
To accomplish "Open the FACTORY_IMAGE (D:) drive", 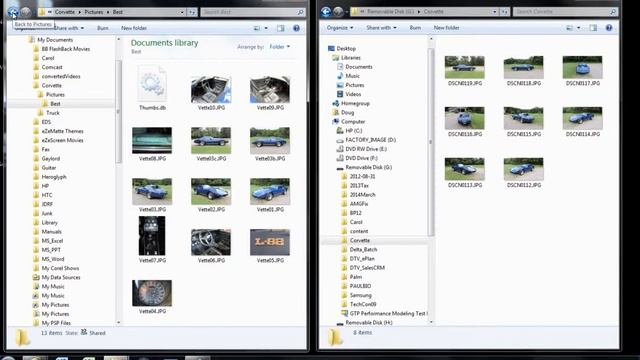I will tap(371, 140).
